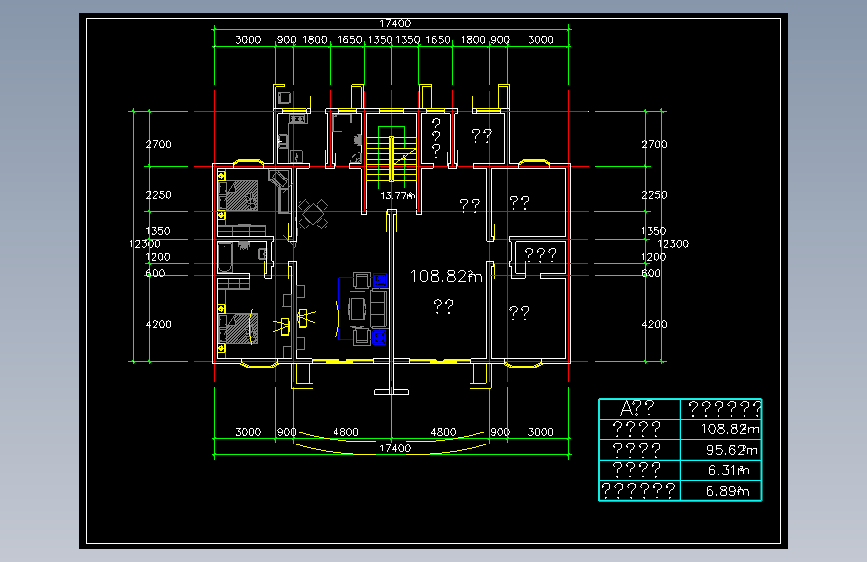Select the rightmost 3000 dimension in the bottom row
Viewport: 867px width, 562px height.
[x=541, y=432]
